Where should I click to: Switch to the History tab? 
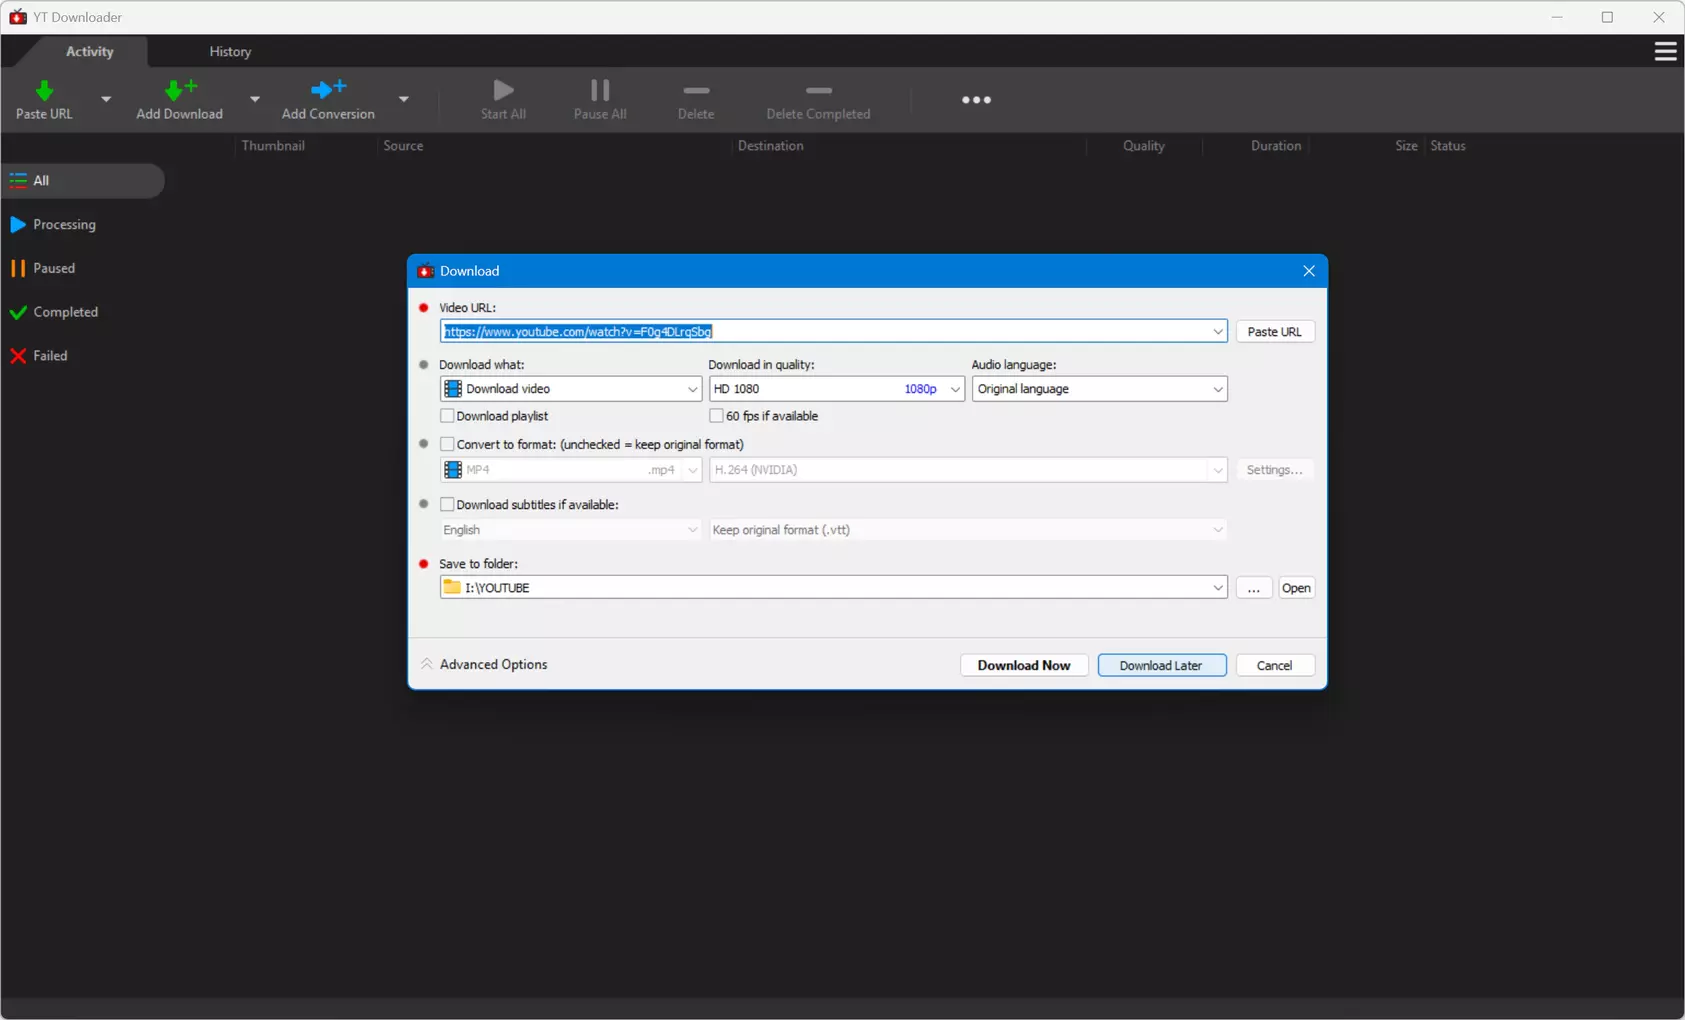(x=230, y=52)
